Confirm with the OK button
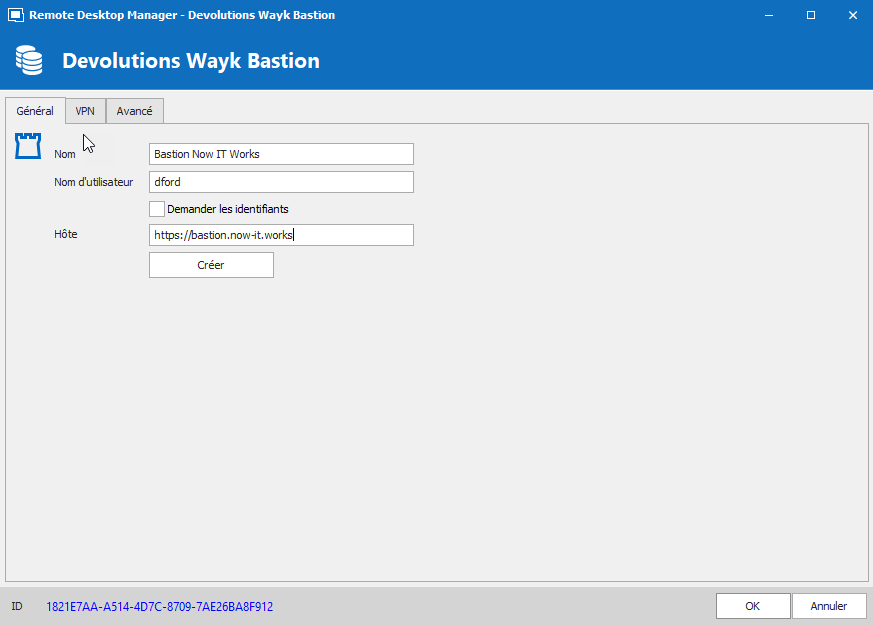This screenshot has height=625, width=873. pyautogui.click(x=753, y=606)
